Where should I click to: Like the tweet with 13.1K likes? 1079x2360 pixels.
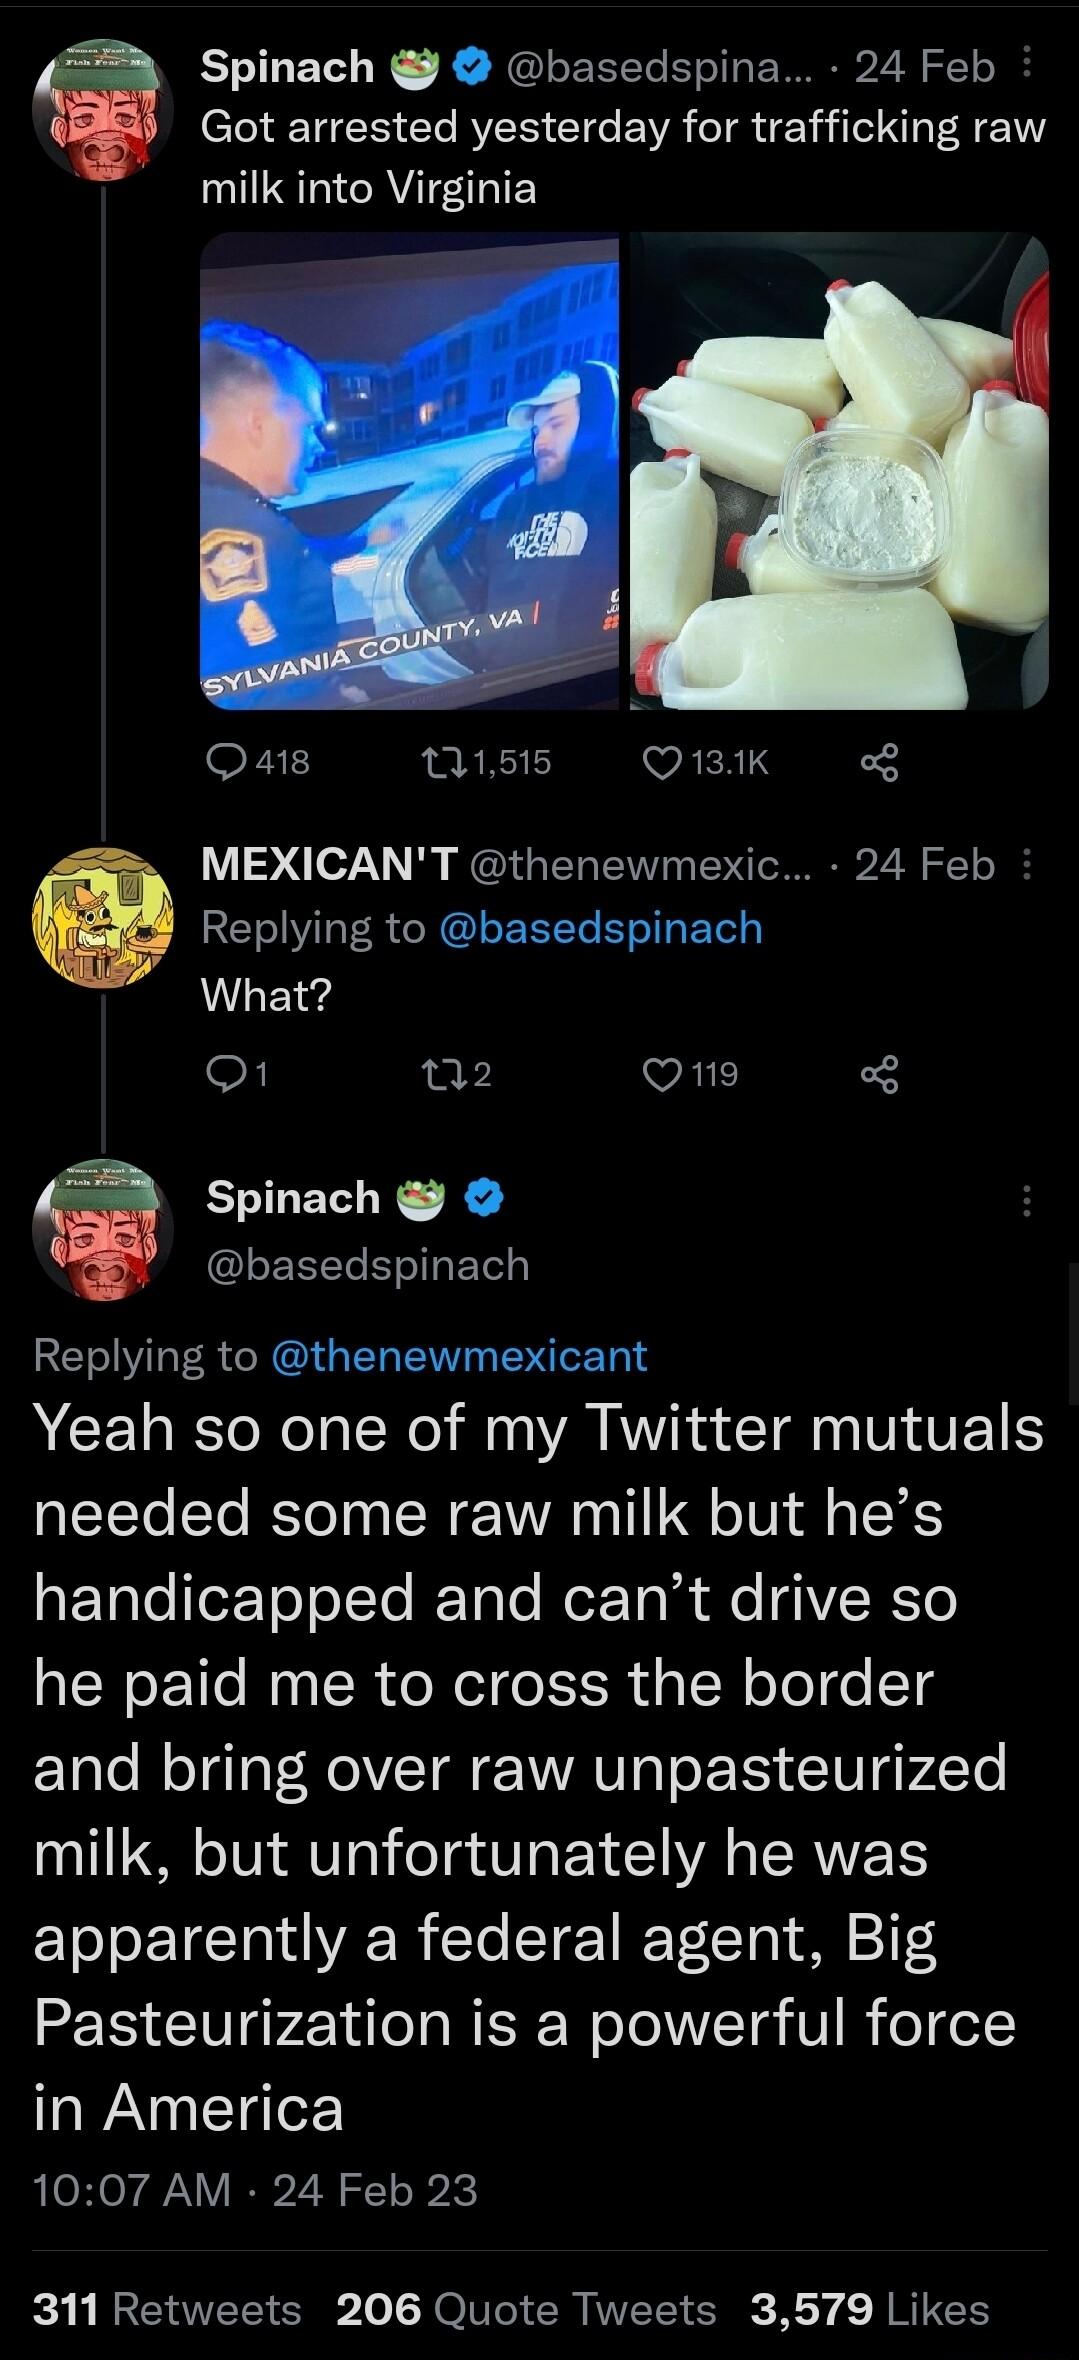(665, 762)
